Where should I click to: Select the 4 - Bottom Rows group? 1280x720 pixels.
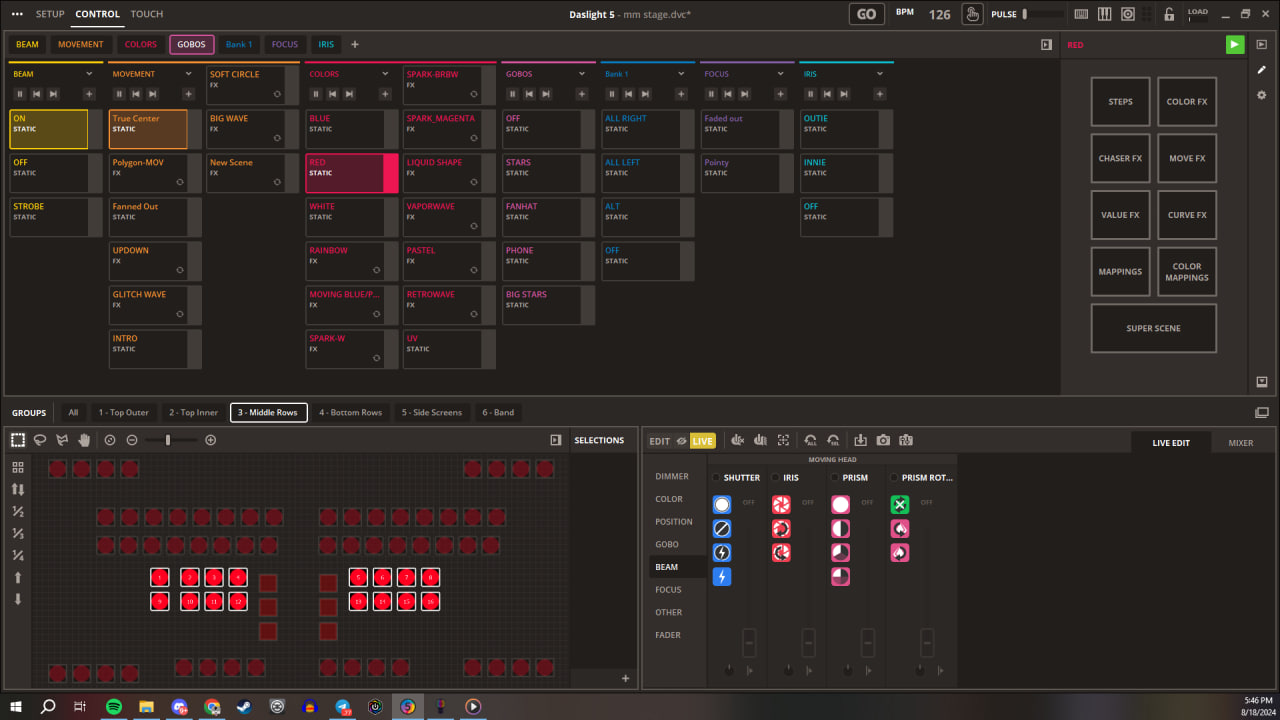(x=351, y=412)
